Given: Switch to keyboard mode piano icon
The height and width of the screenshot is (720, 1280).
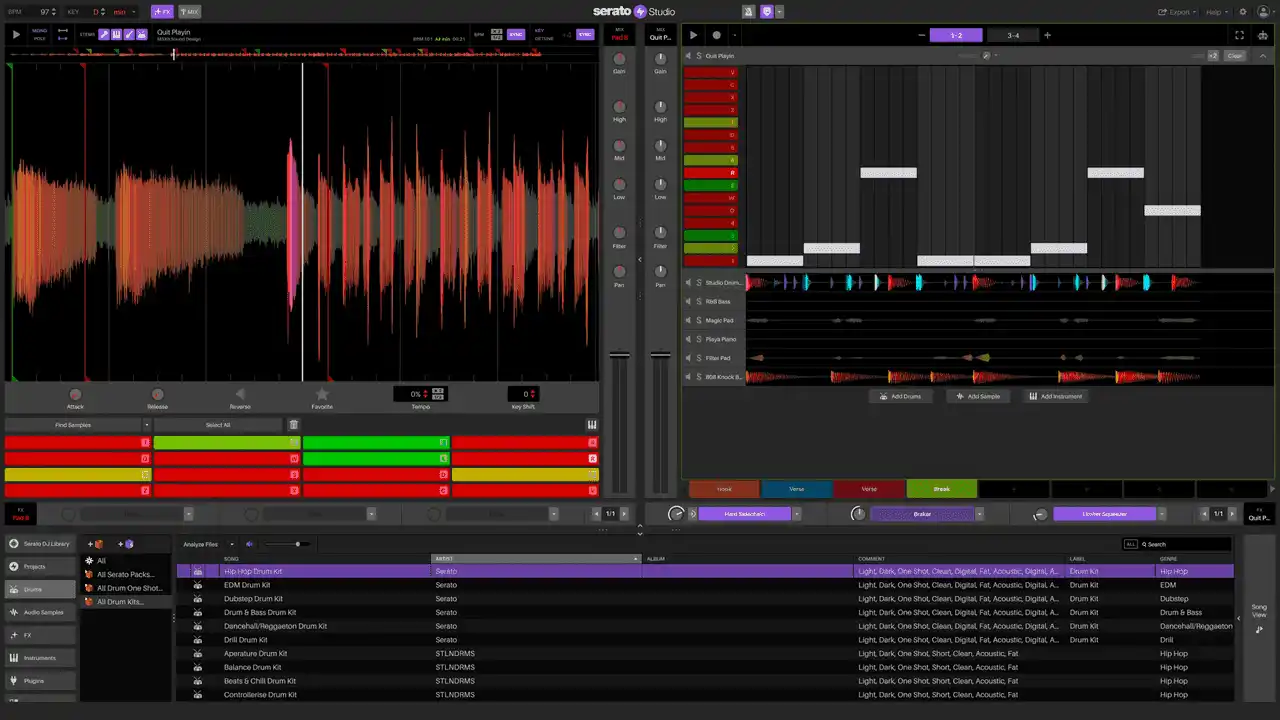Looking at the screenshot, I should [592, 425].
